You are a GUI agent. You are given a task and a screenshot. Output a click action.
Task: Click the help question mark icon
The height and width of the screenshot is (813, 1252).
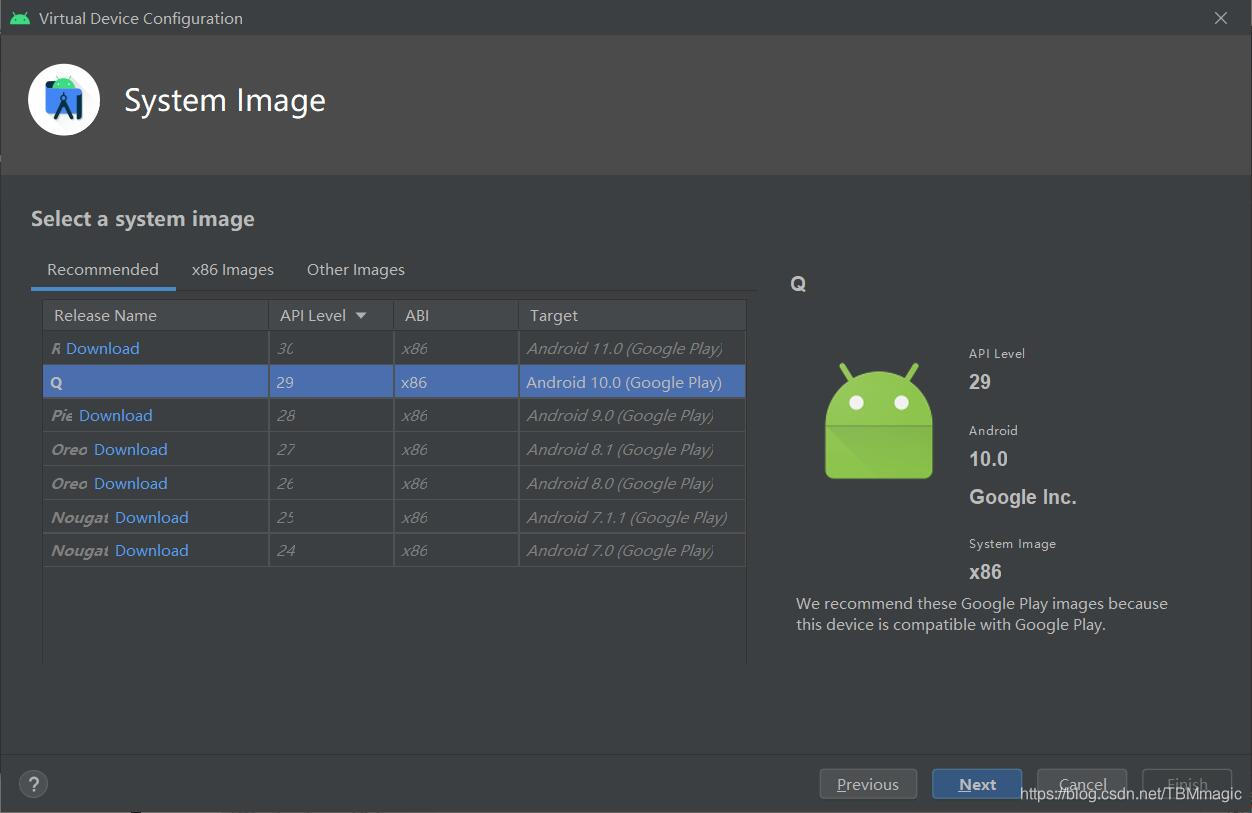[33, 784]
